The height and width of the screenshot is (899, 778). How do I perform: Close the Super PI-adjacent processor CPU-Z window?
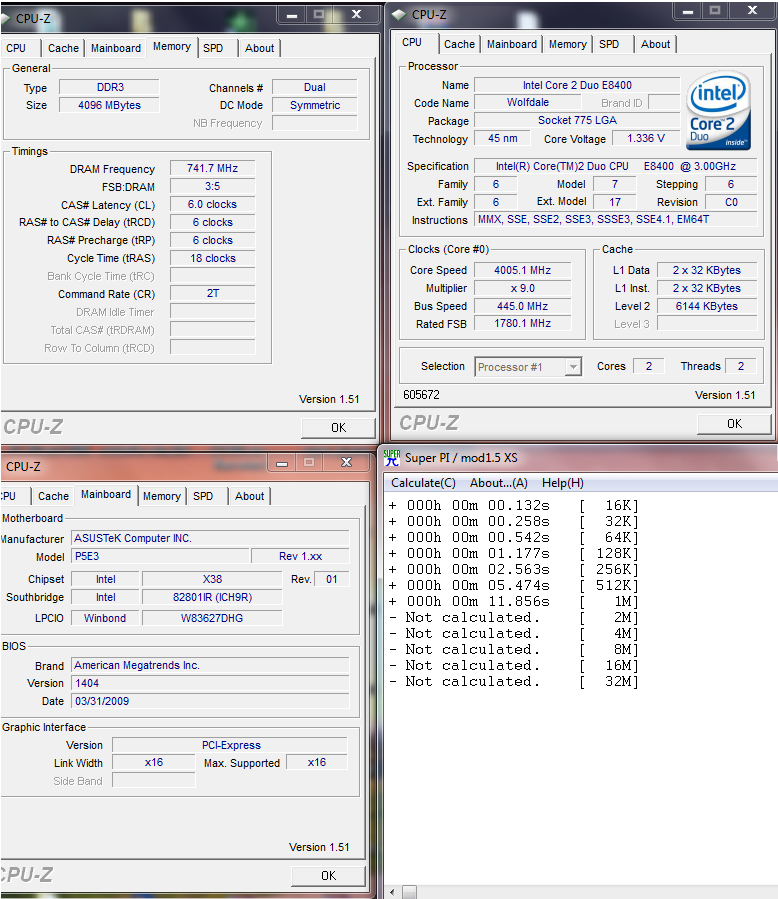(x=752, y=10)
